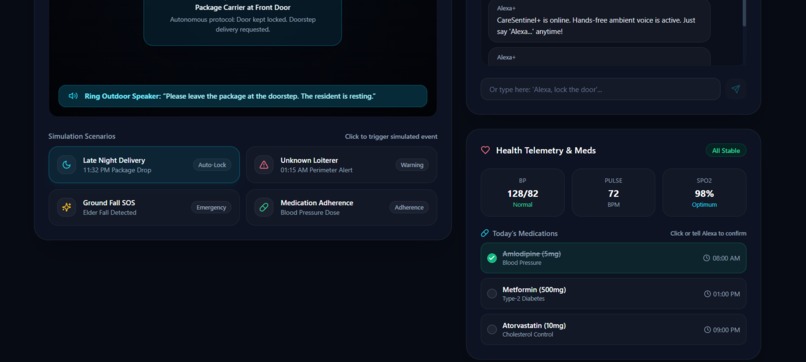This screenshot has height=362, width=806.
Task: Click the 'Today's Medications' label
Action: pos(525,233)
